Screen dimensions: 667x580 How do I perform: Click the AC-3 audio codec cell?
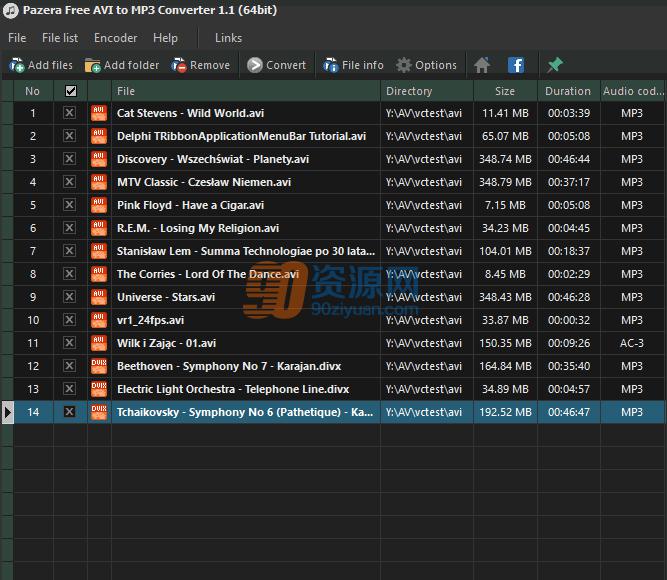point(632,343)
